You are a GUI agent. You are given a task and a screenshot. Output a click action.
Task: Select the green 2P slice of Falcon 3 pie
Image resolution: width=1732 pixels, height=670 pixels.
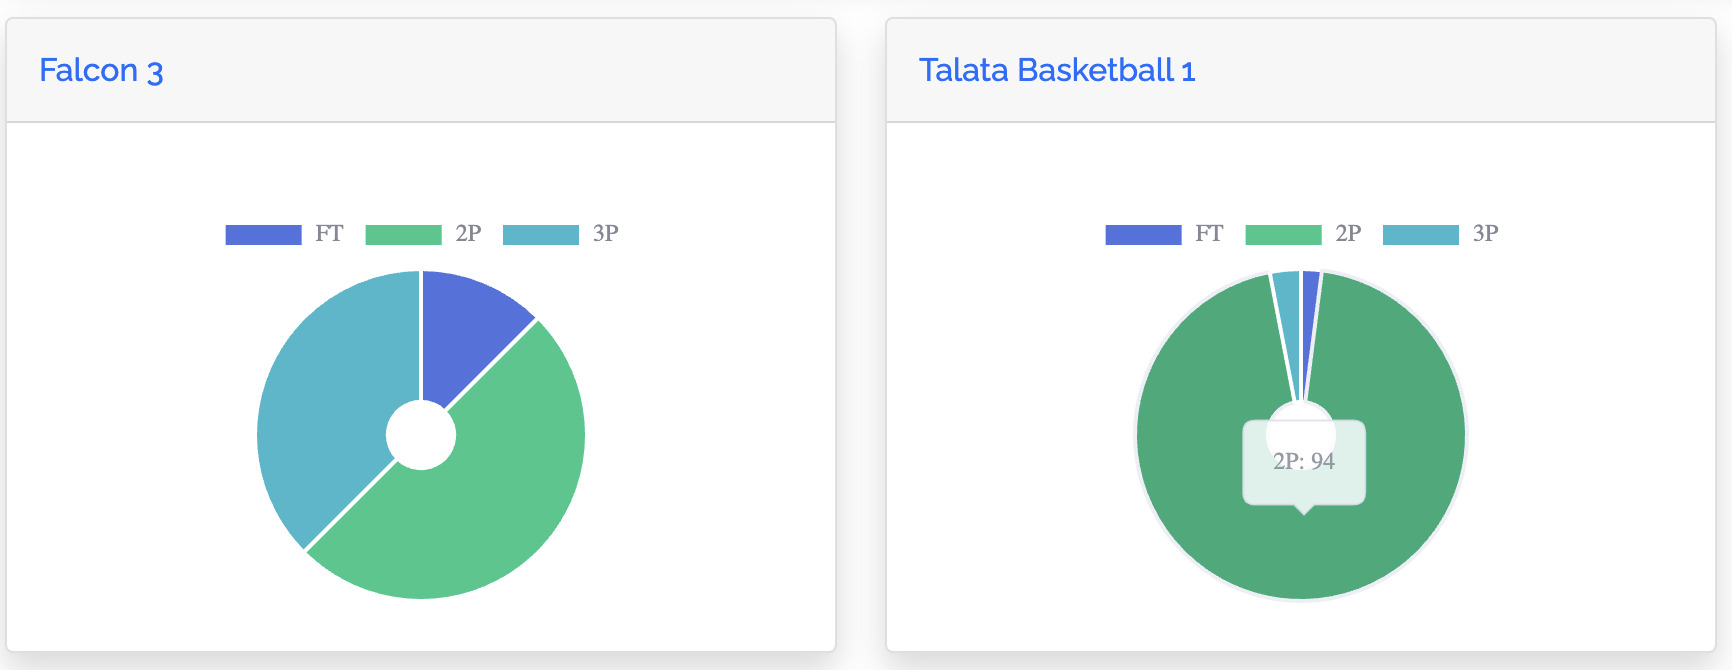tap(480, 500)
